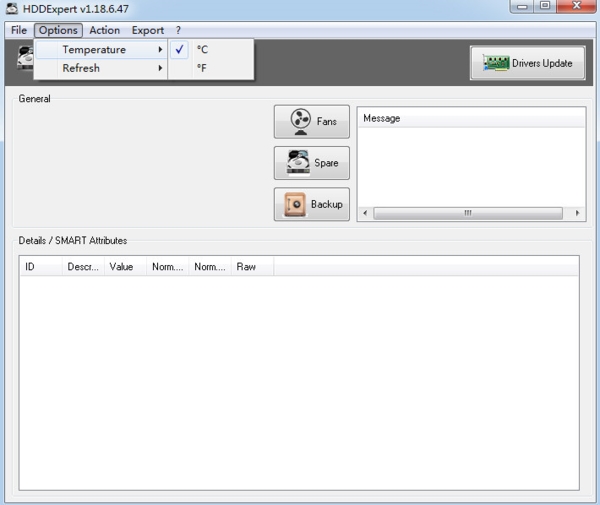Choose the °C temperature unit

coord(211,50)
